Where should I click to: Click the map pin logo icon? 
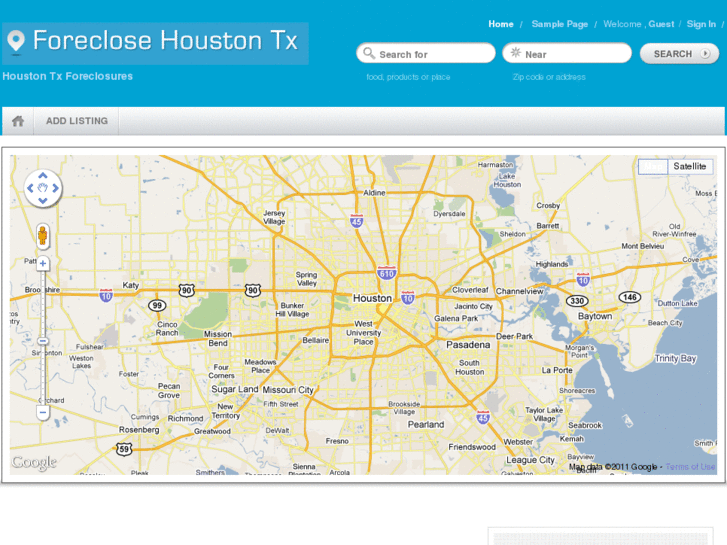(16, 42)
